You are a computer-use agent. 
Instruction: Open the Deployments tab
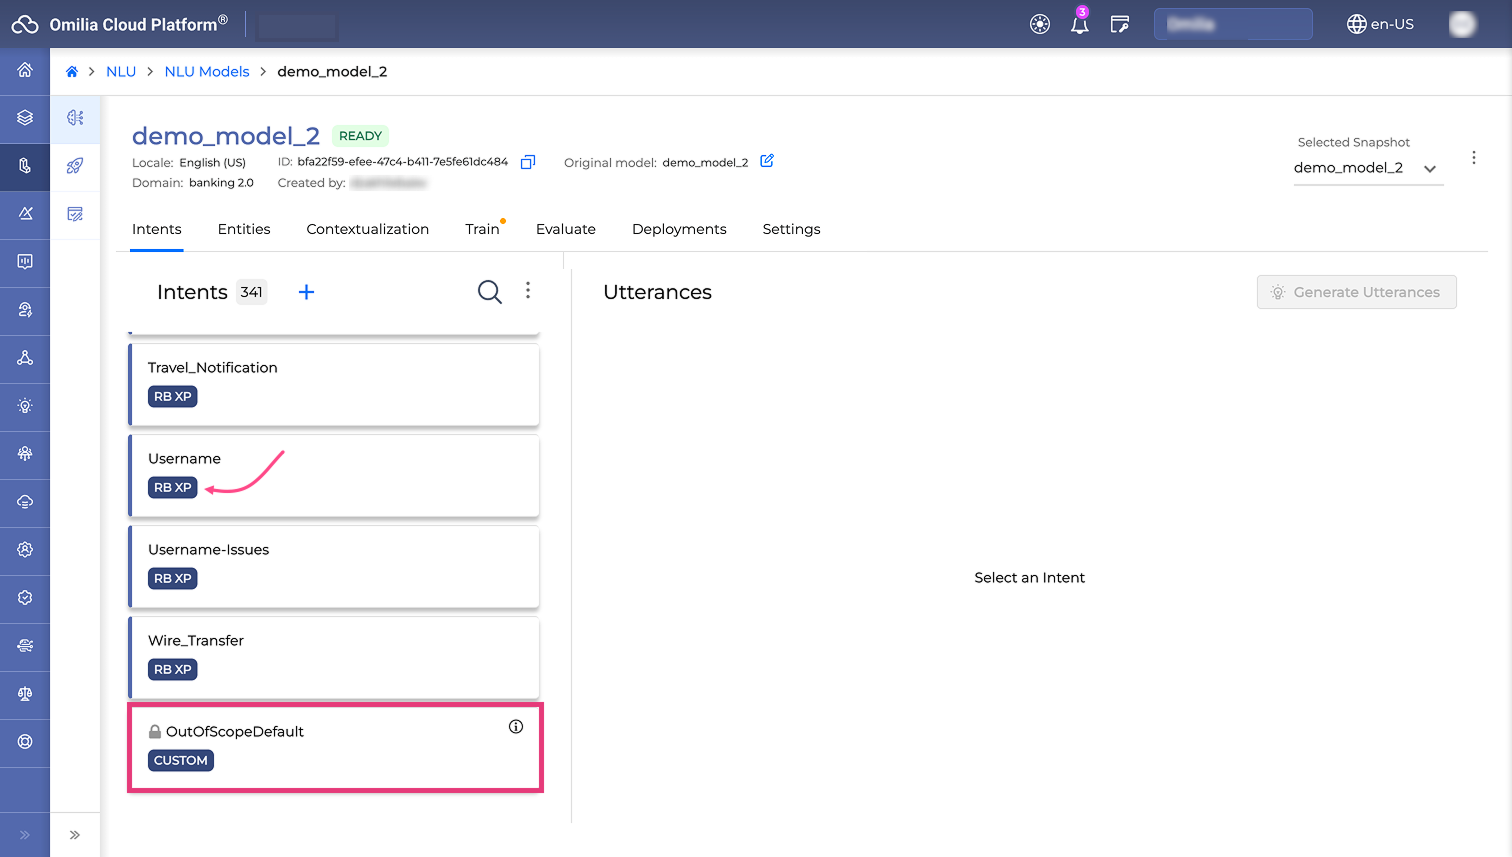(x=679, y=229)
